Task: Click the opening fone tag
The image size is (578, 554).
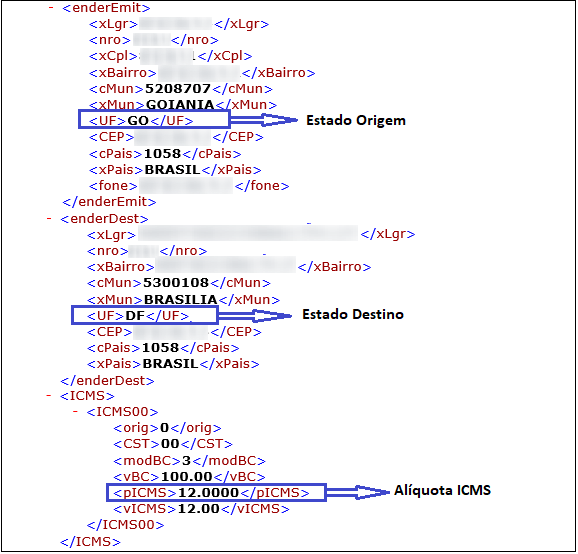Action: point(113,186)
